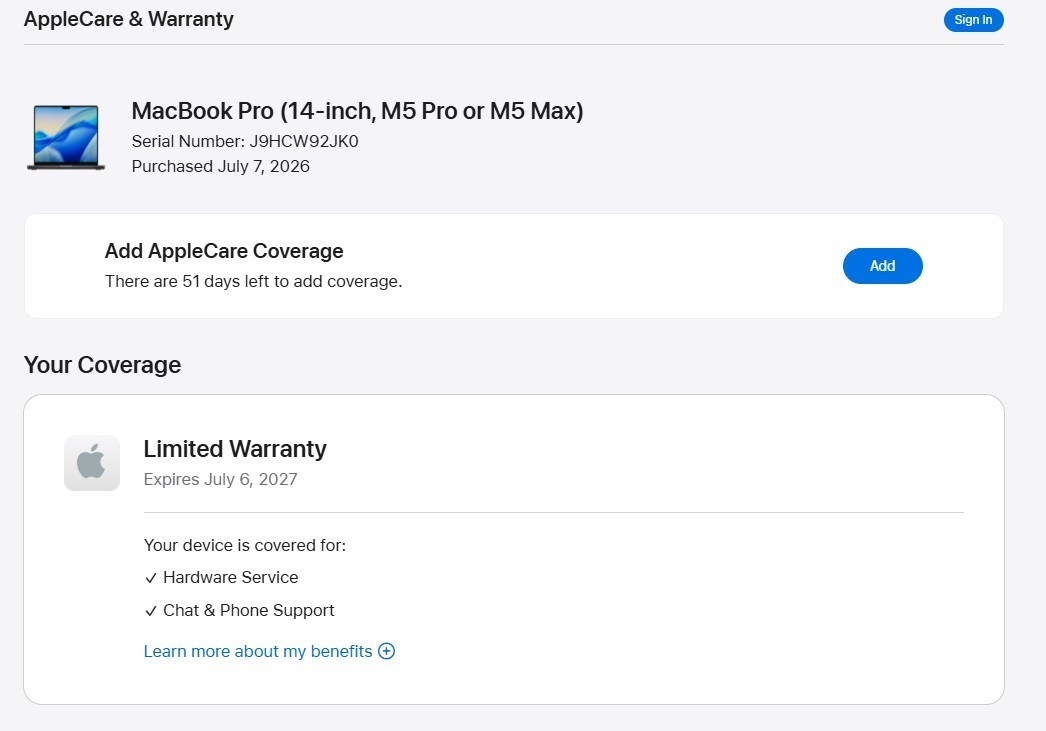
Task: Click the Chat & Phone Support item text
Action: [x=249, y=610]
